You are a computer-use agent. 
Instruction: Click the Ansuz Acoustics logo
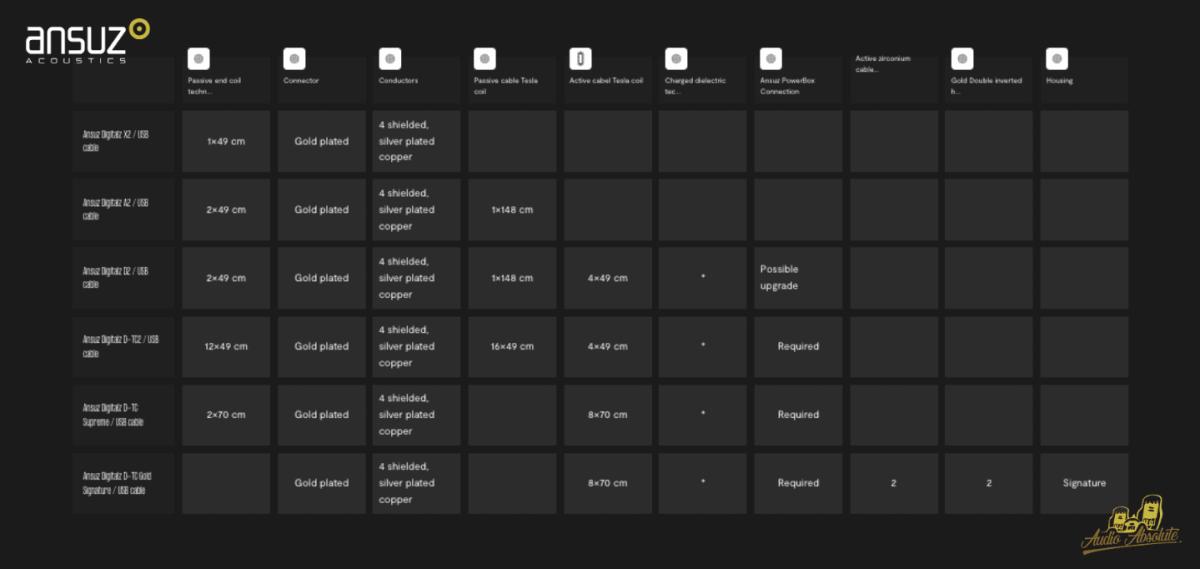[87, 41]
